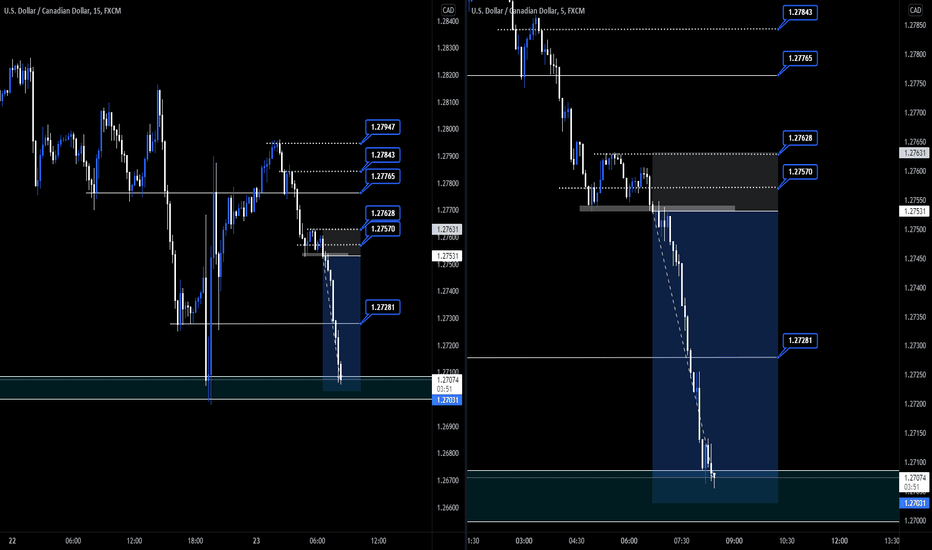Select the 1.27843 callout on the 15-minute chart

[x=383, y=155]
